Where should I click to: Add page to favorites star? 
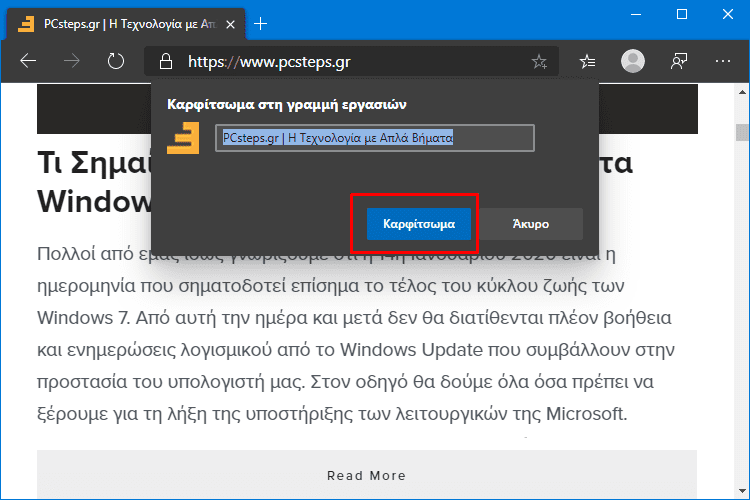(x=539, y=61)
